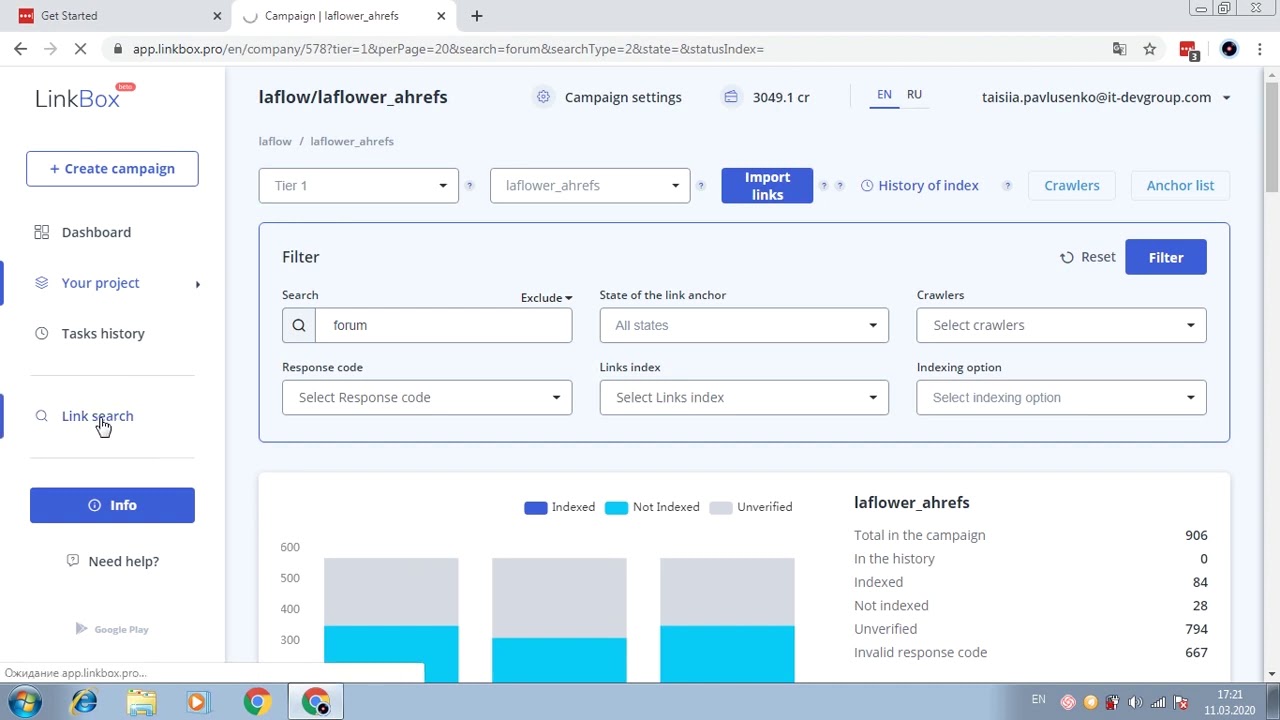Click help question mark next to Tier 1
The width and height of the screenshot is (1280, 720).
click(x=469, y=186)
